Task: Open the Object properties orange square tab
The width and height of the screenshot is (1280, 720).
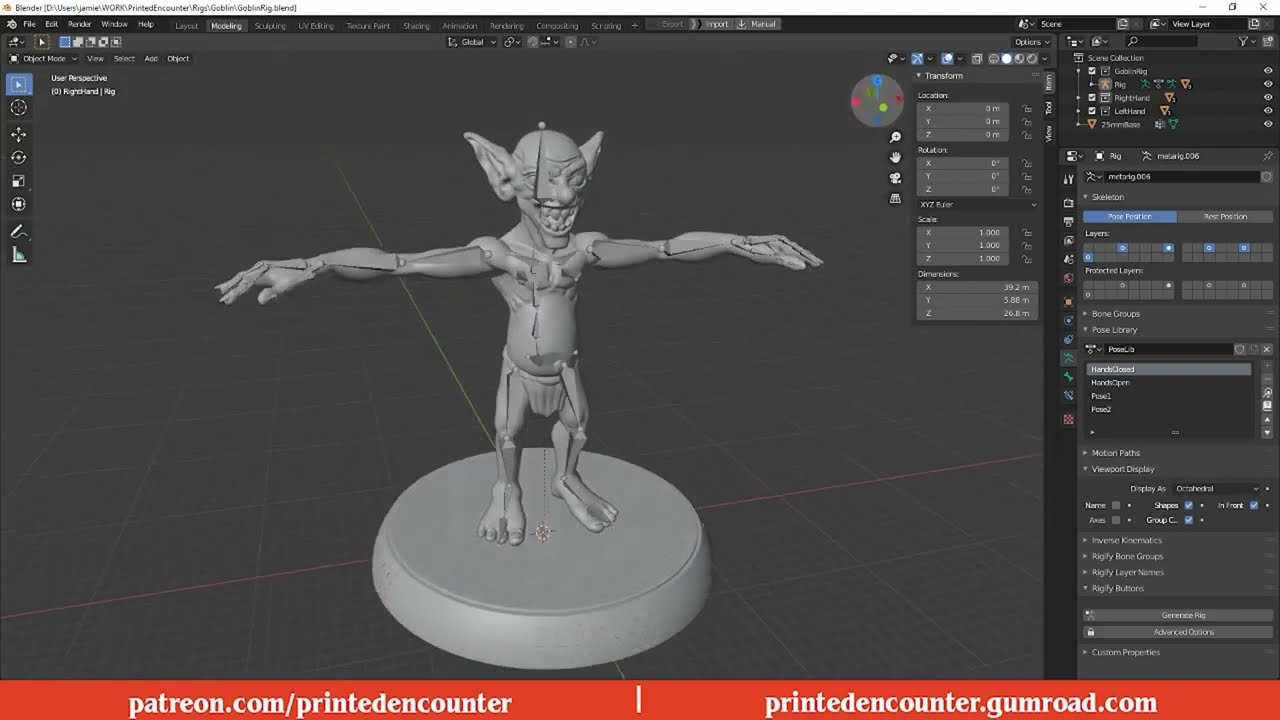Action: click(x=1068, y=301)
